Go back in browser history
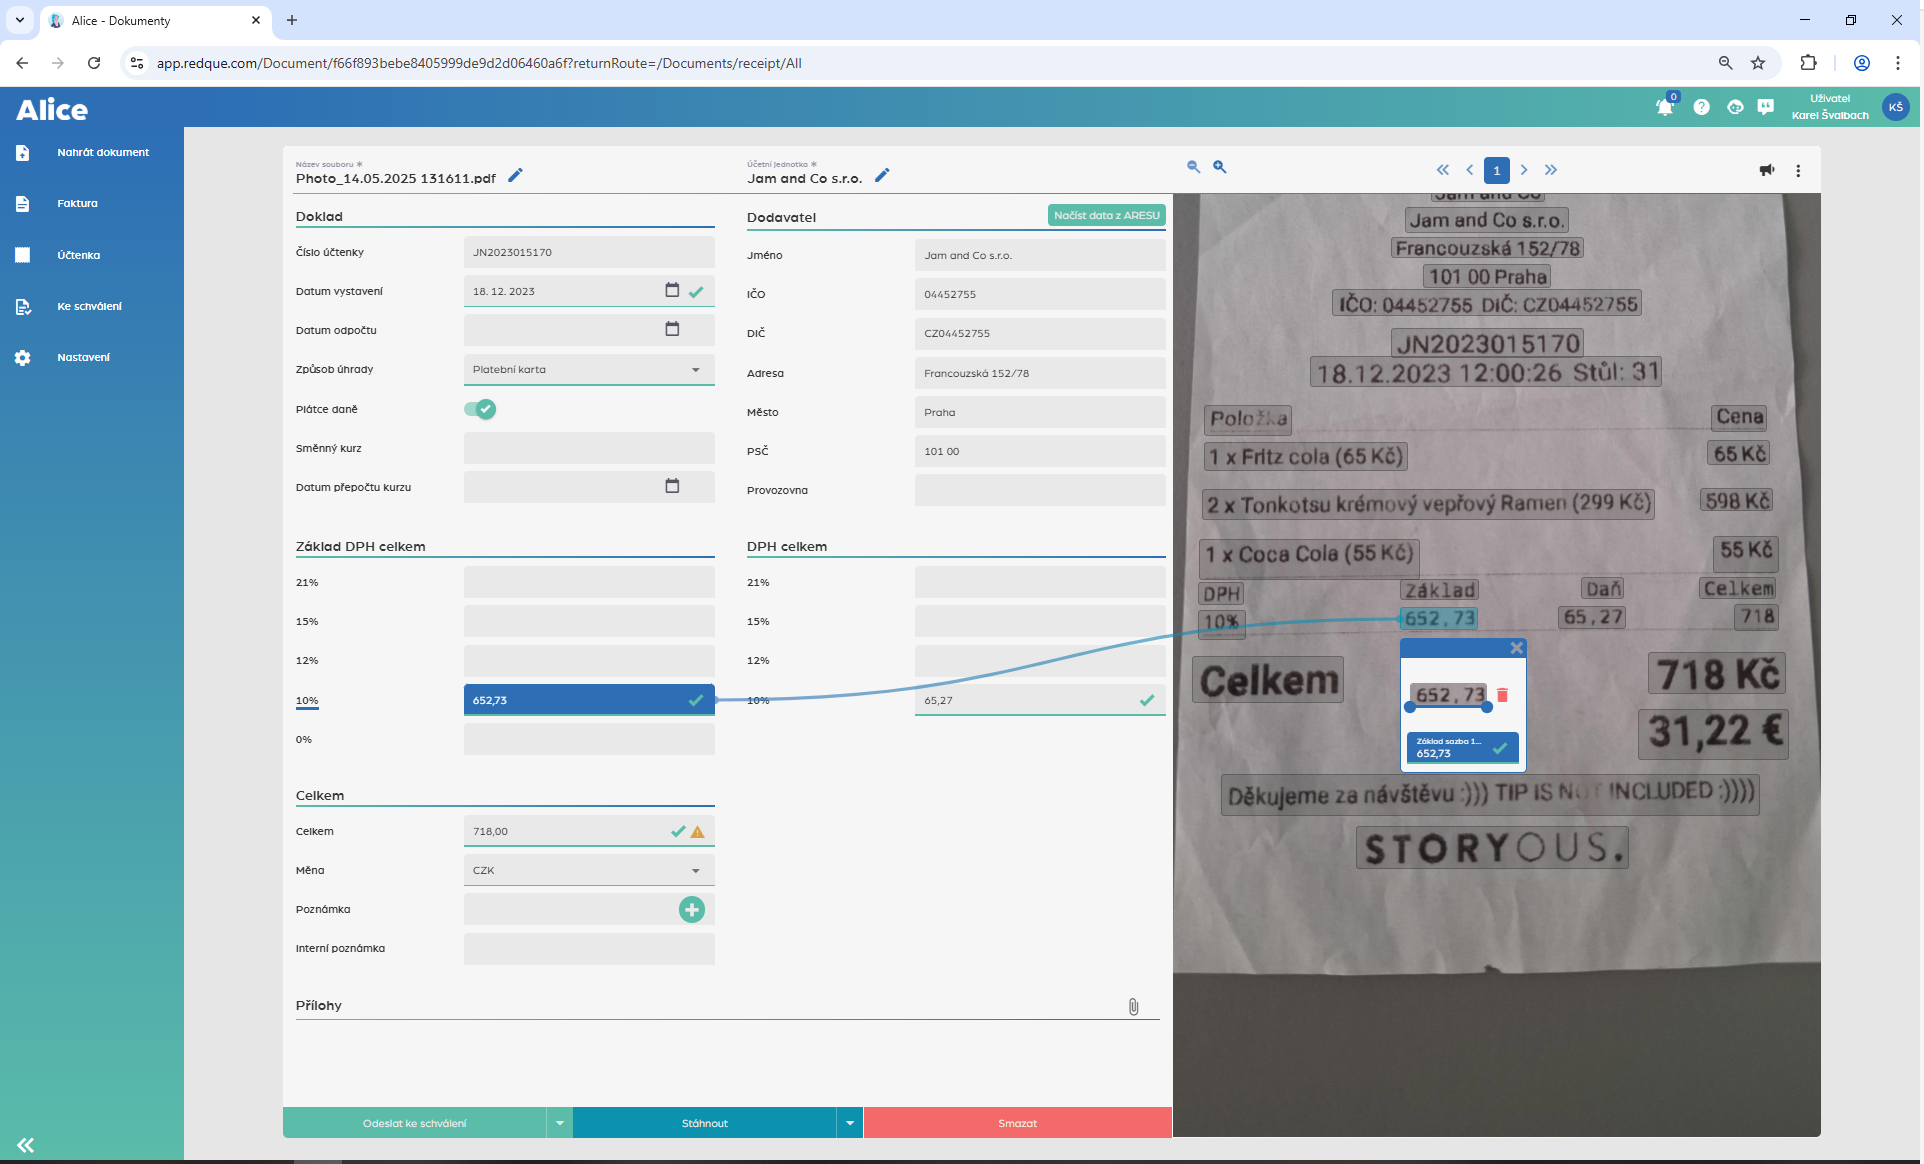 [x=22, y=63]
